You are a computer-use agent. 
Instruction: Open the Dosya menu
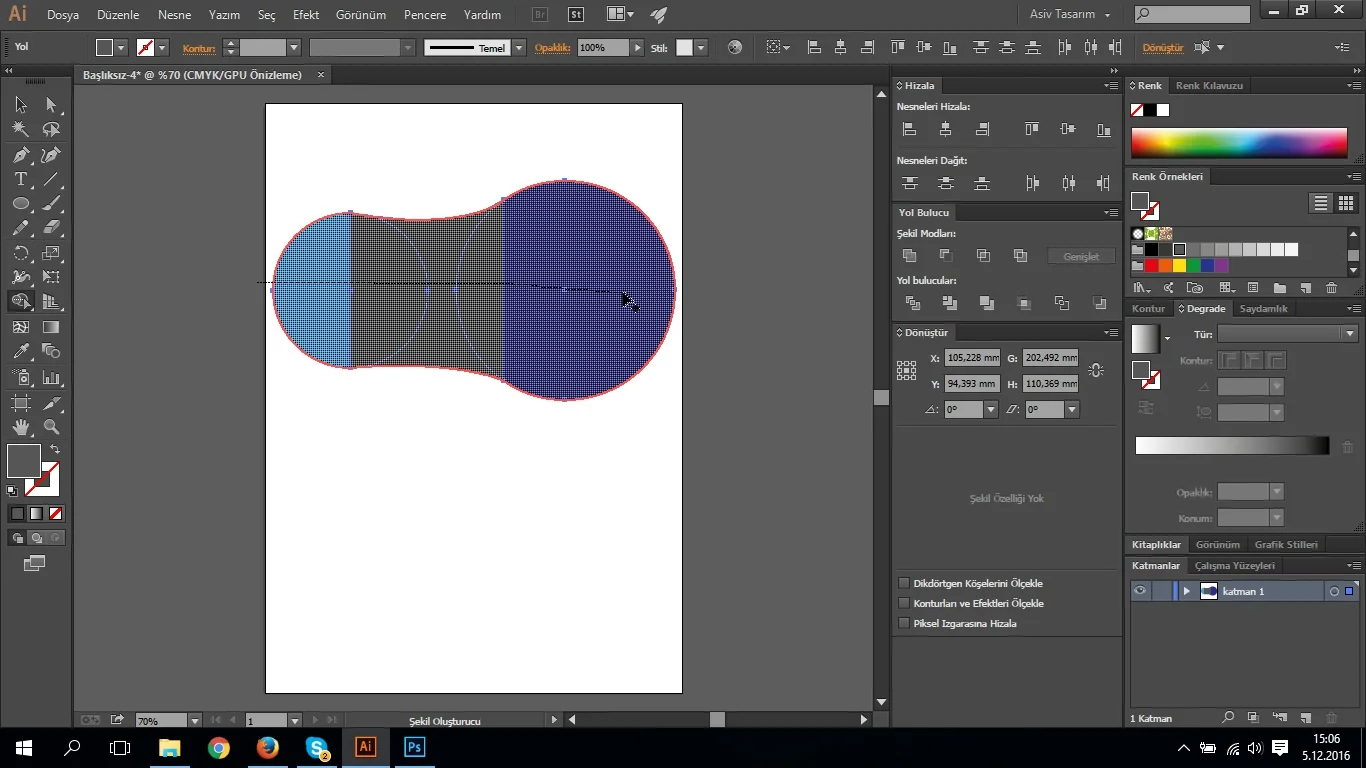63,15
